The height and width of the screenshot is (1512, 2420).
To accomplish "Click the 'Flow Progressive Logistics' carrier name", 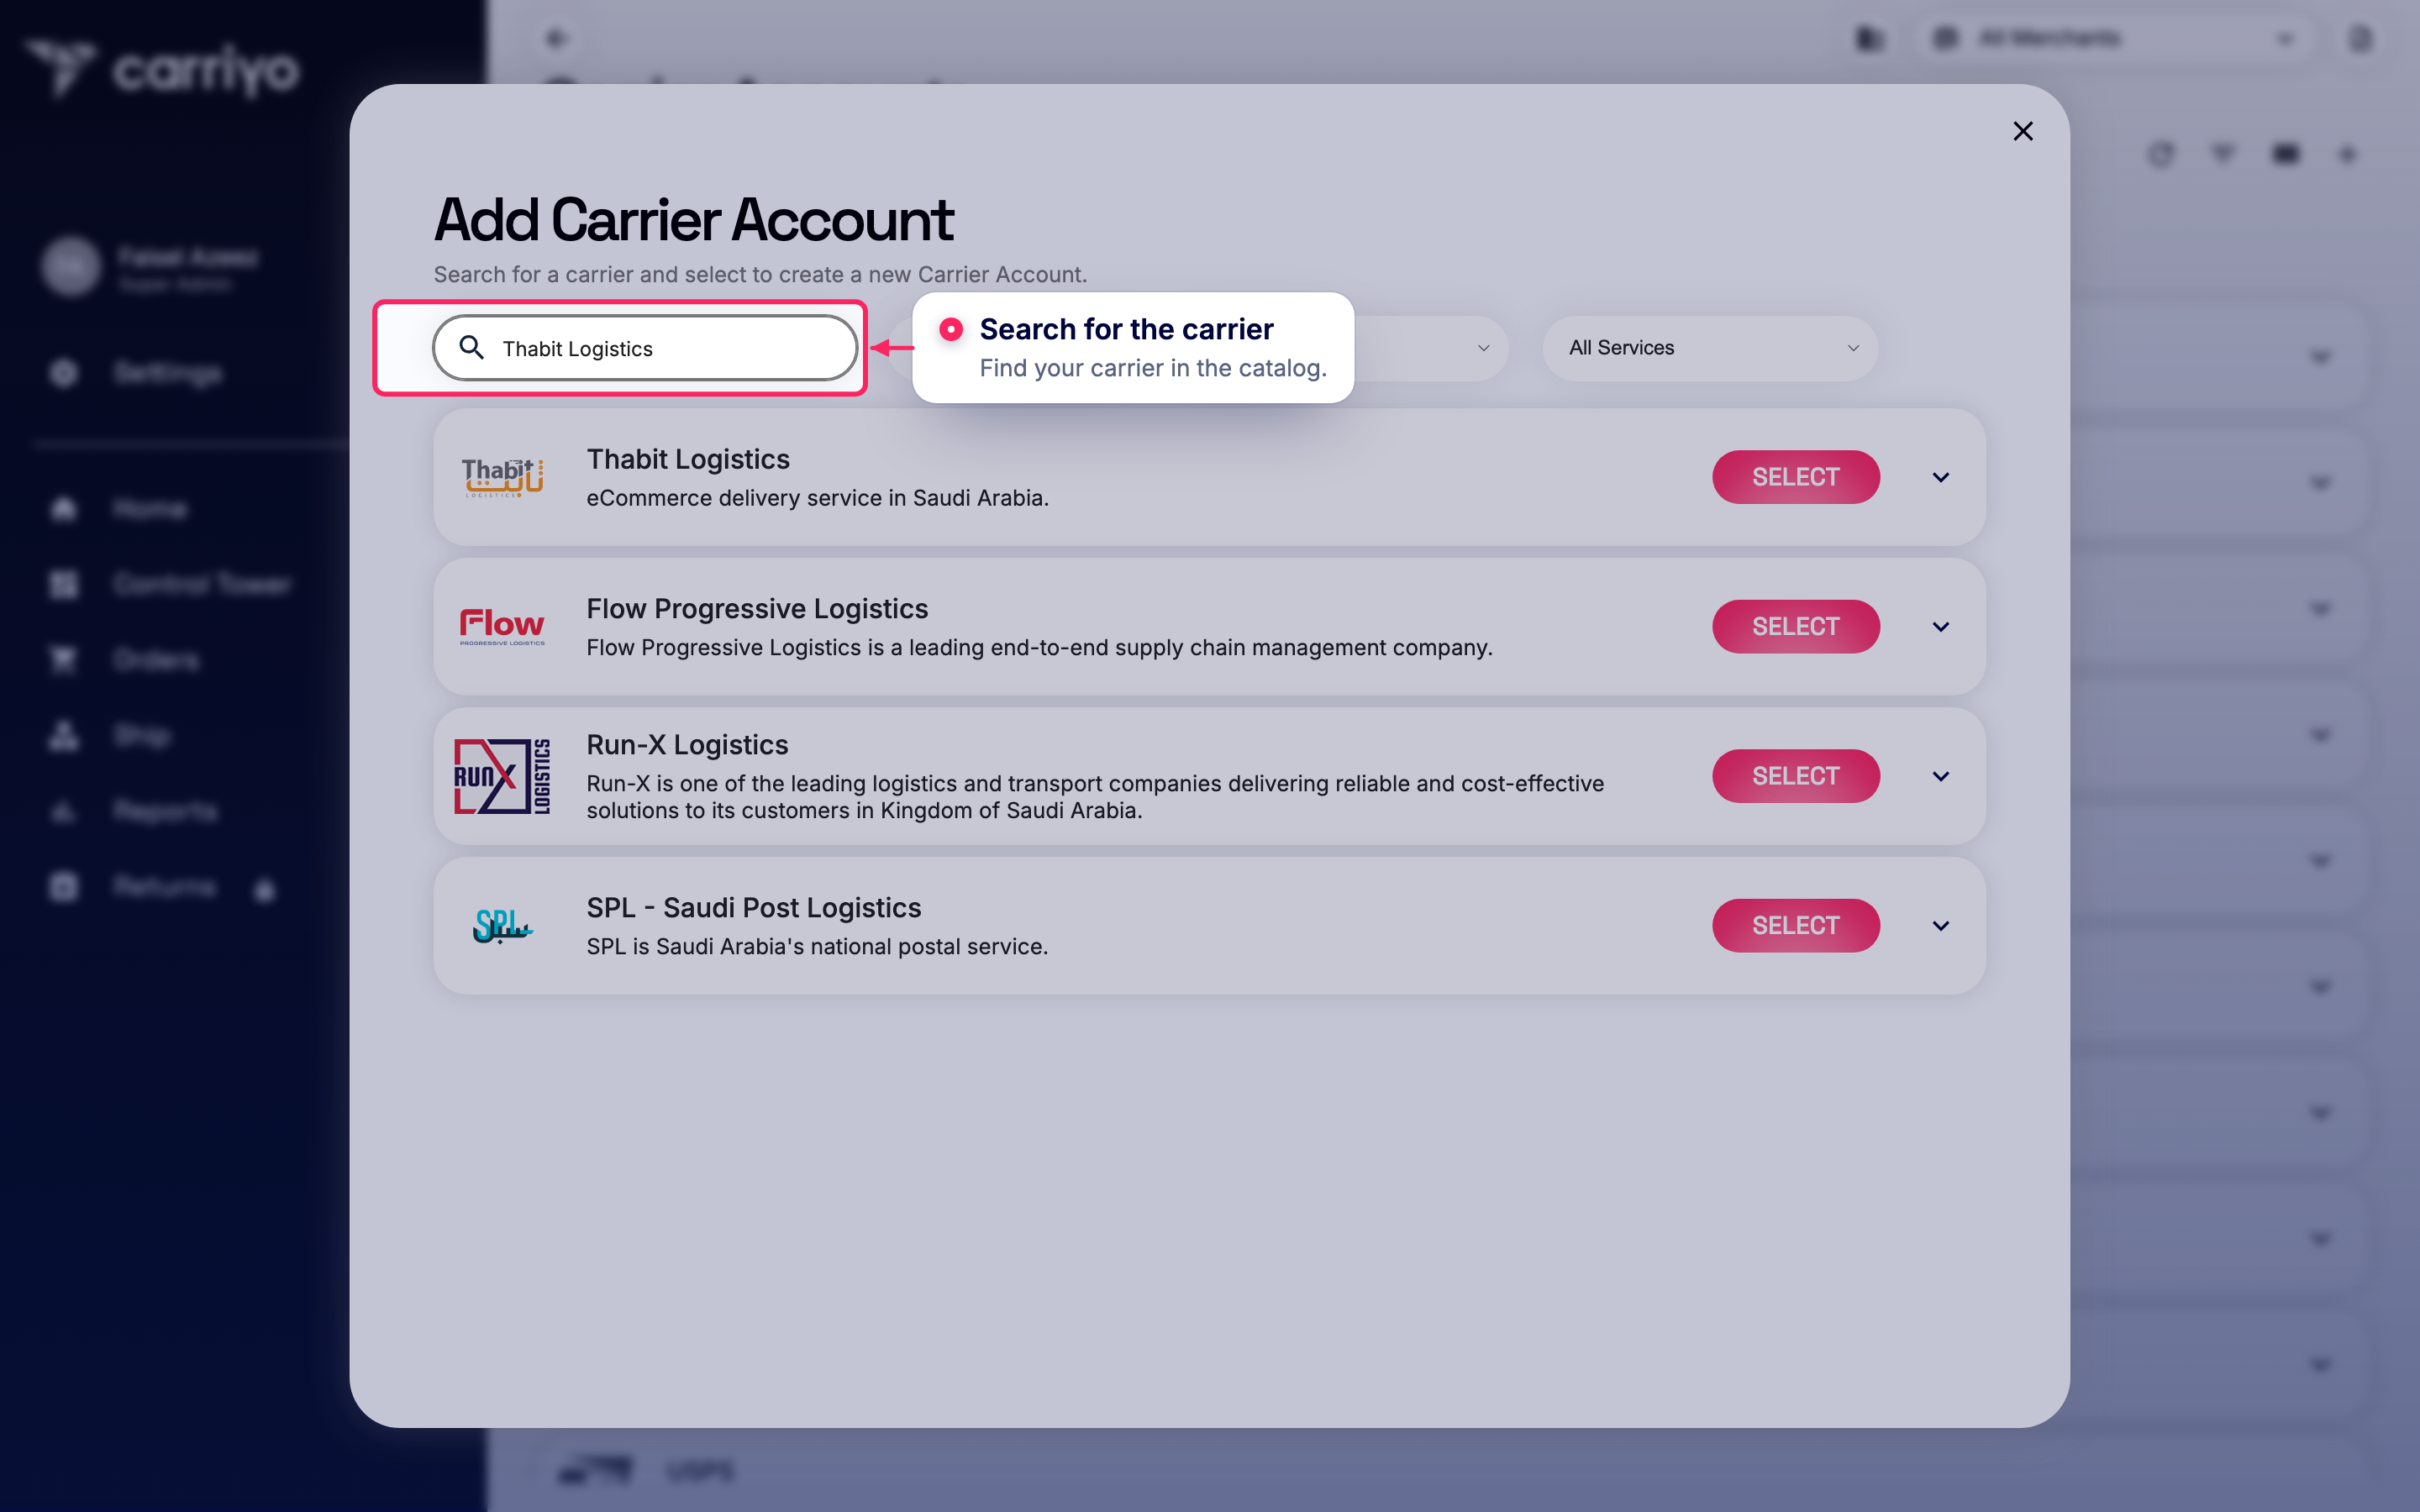I will 757,609.
